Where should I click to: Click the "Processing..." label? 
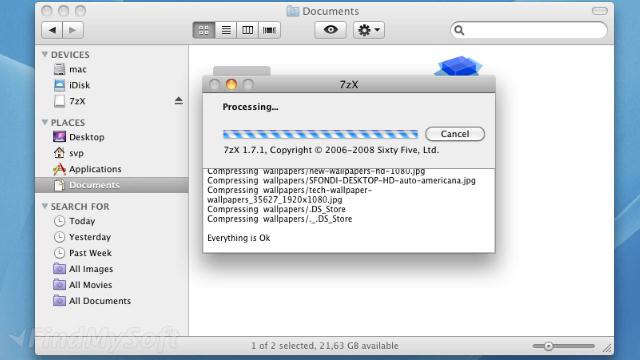pos(250,107)
